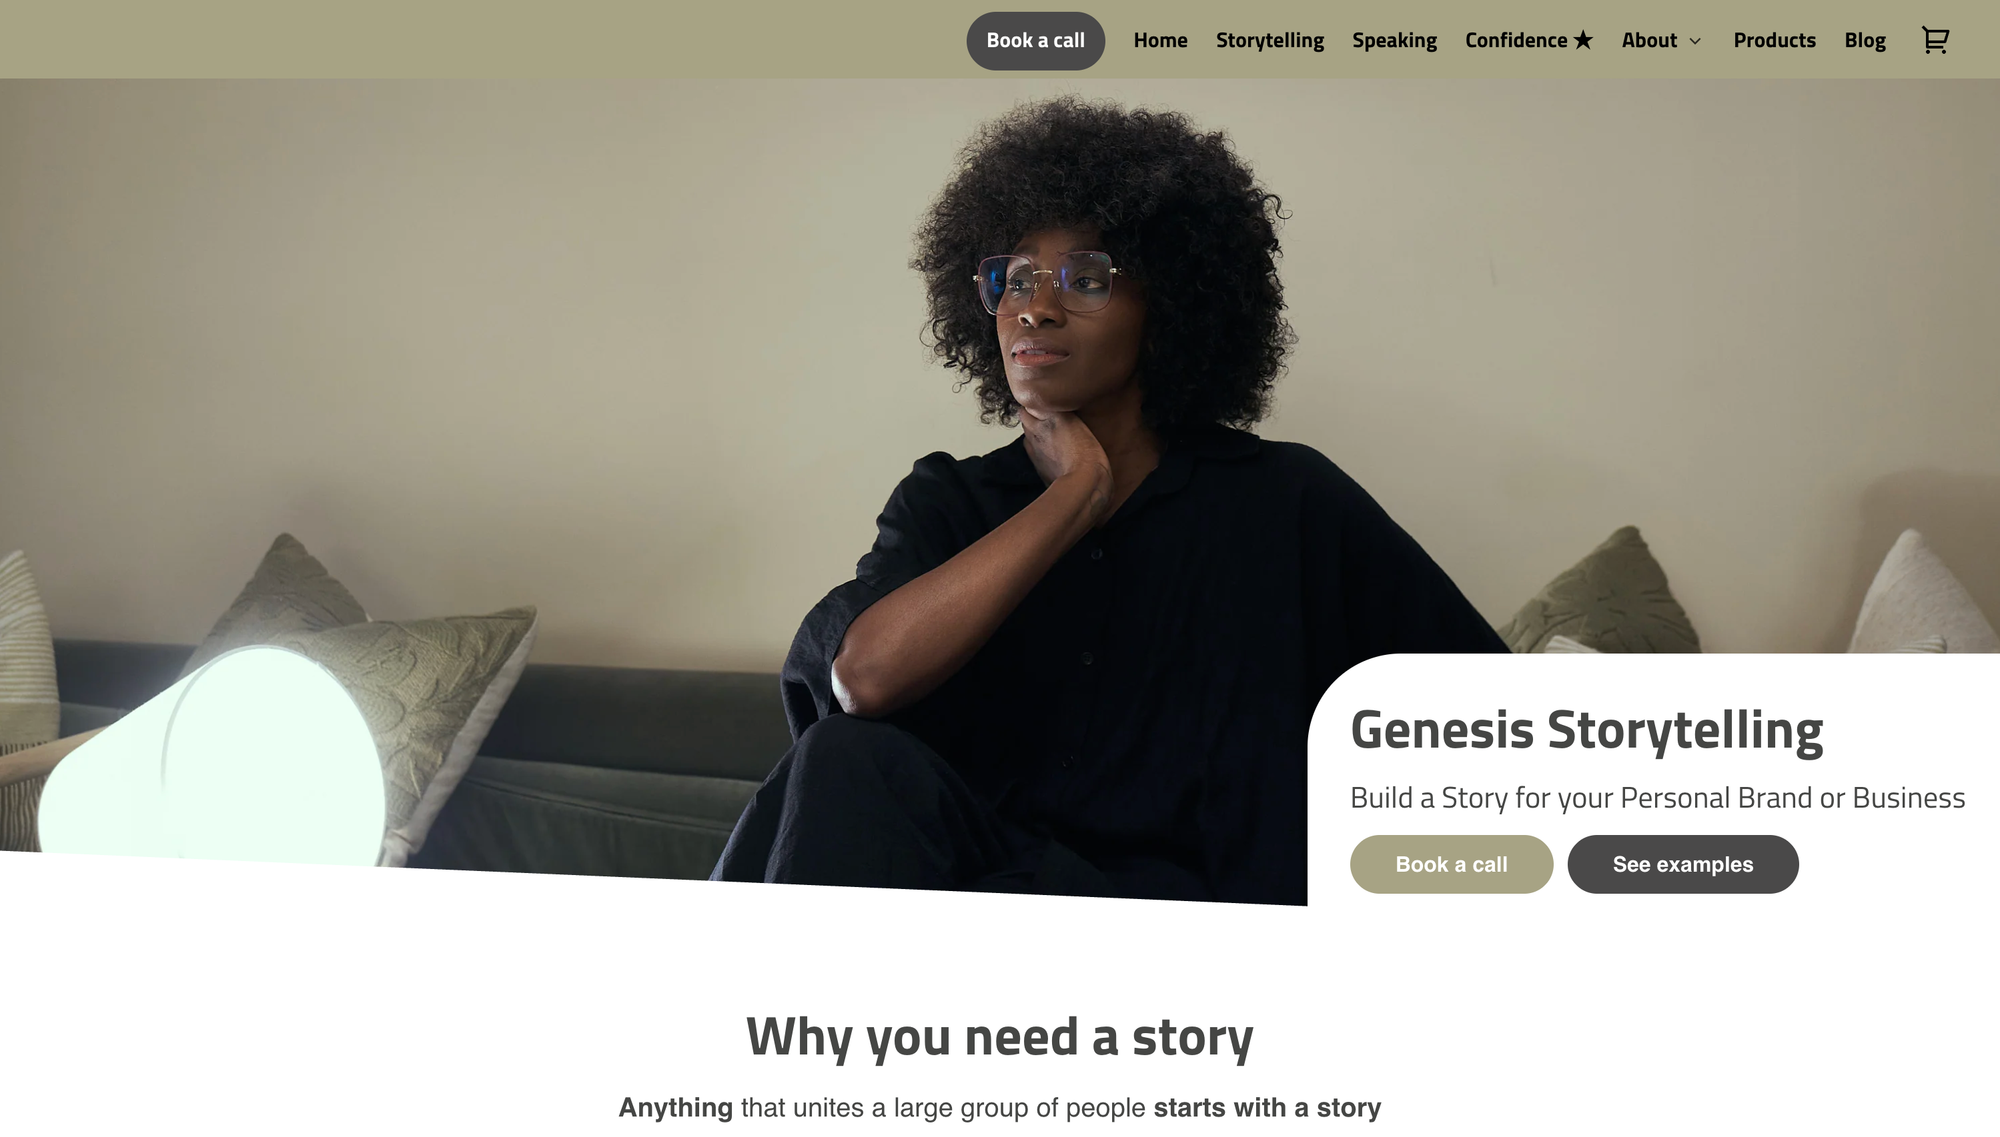Open the Storytelling nav link

click(1270, 40)
